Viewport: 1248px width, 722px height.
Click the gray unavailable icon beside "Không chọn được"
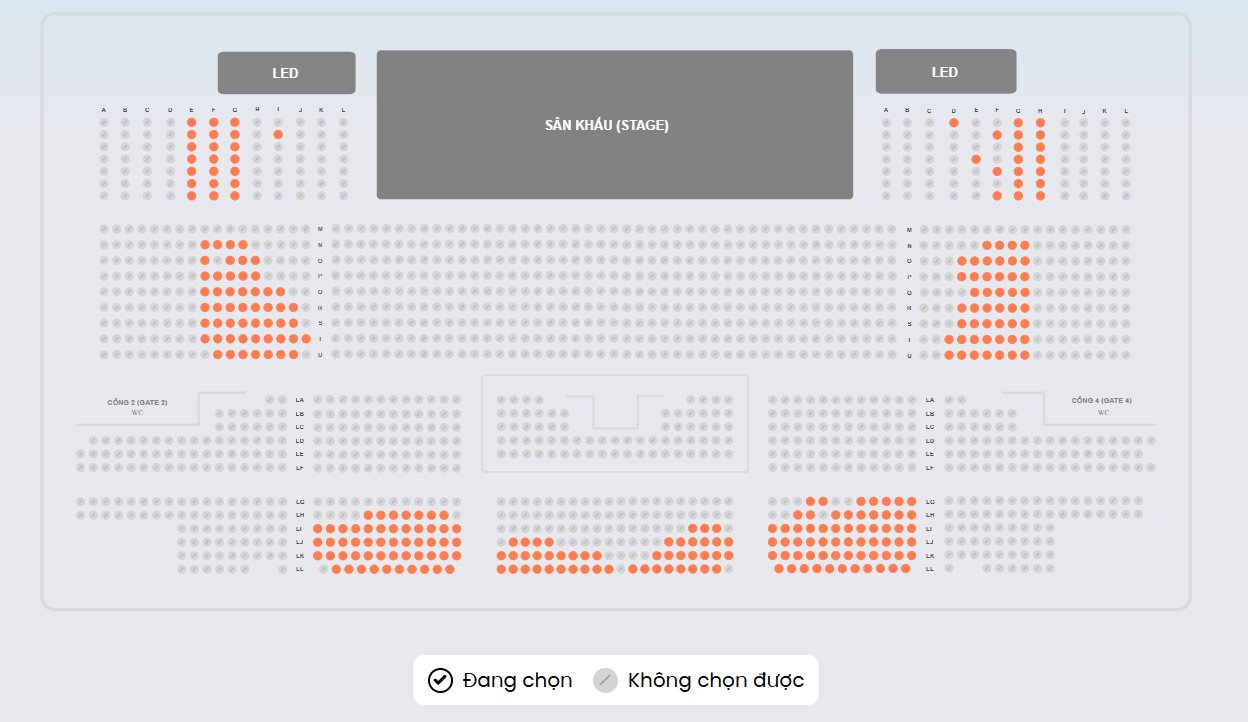point(605,680)
